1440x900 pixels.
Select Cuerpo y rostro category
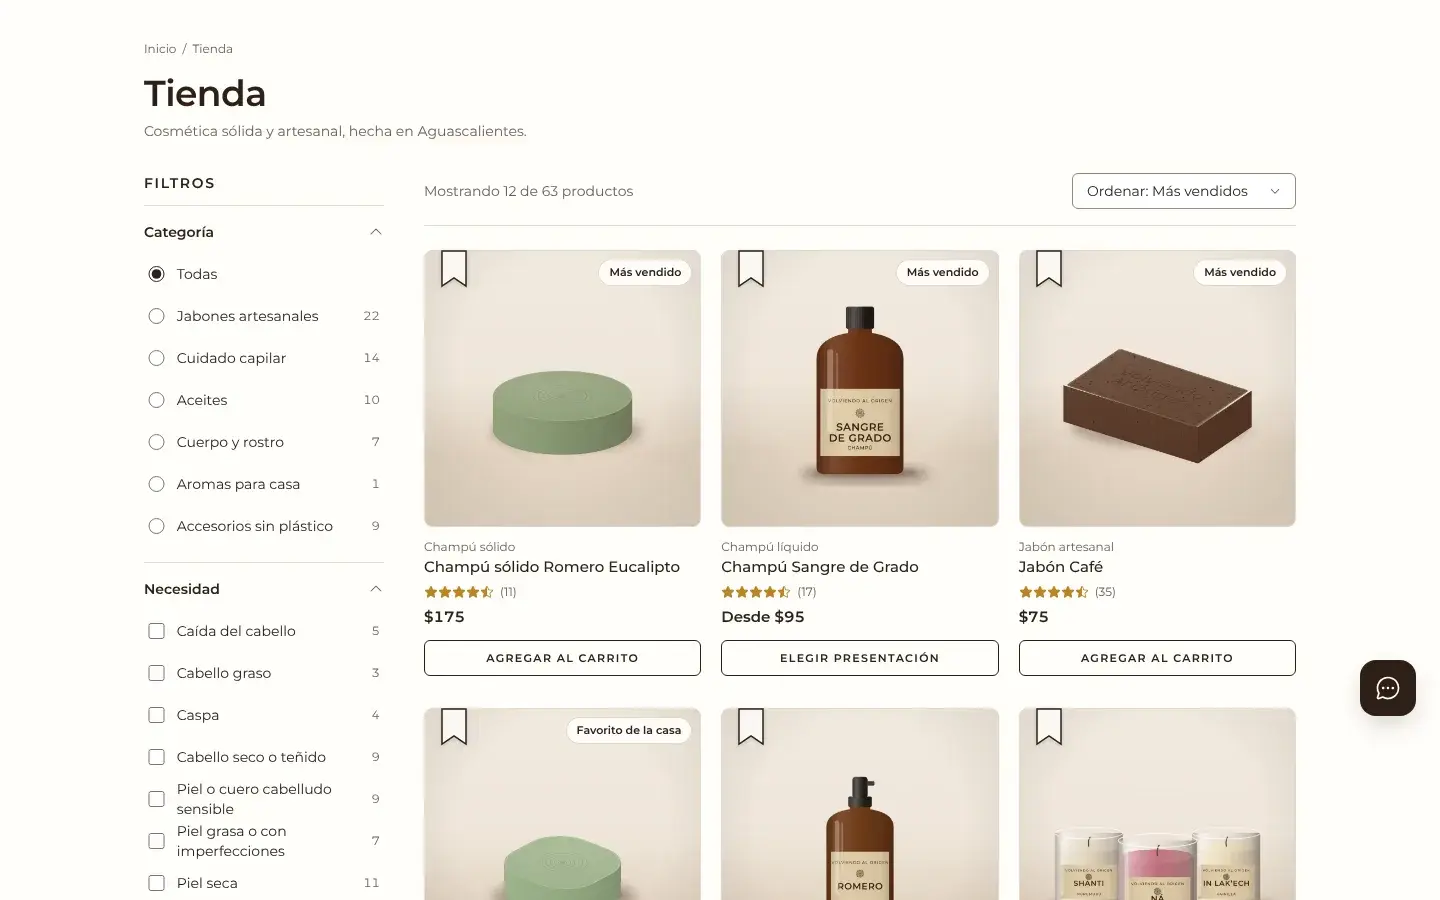pos(156,442)
